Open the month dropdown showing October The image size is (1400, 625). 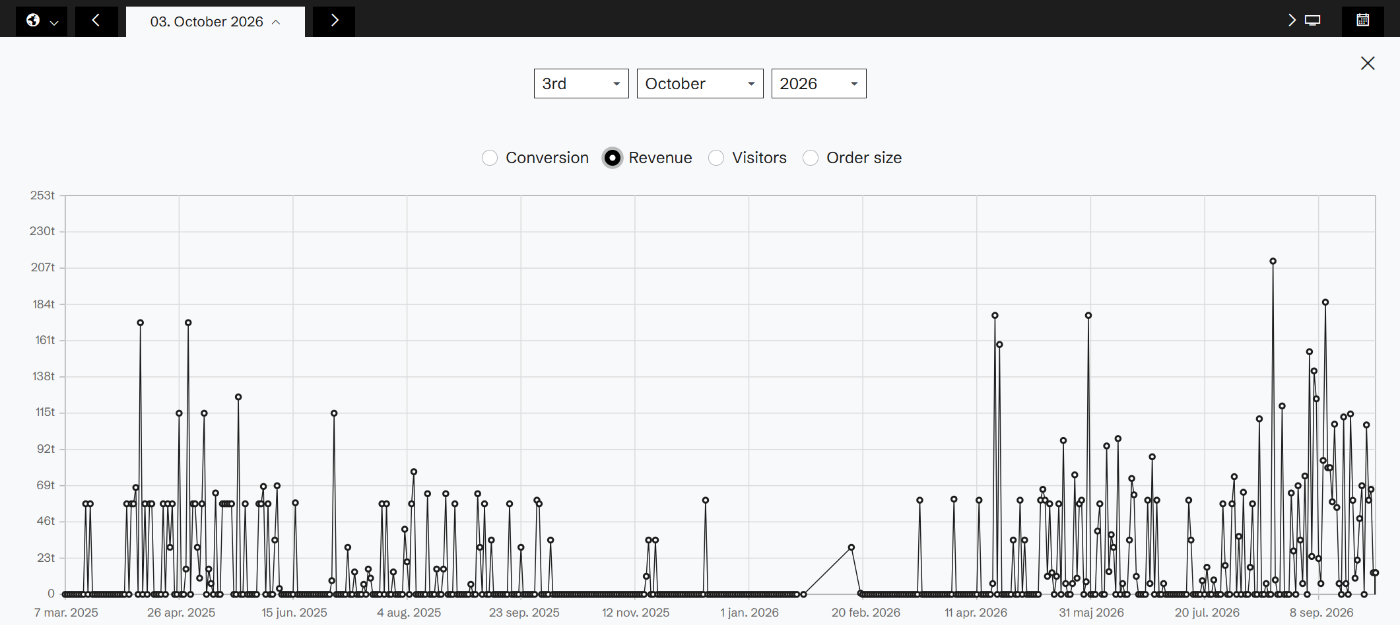click(700, 84)
